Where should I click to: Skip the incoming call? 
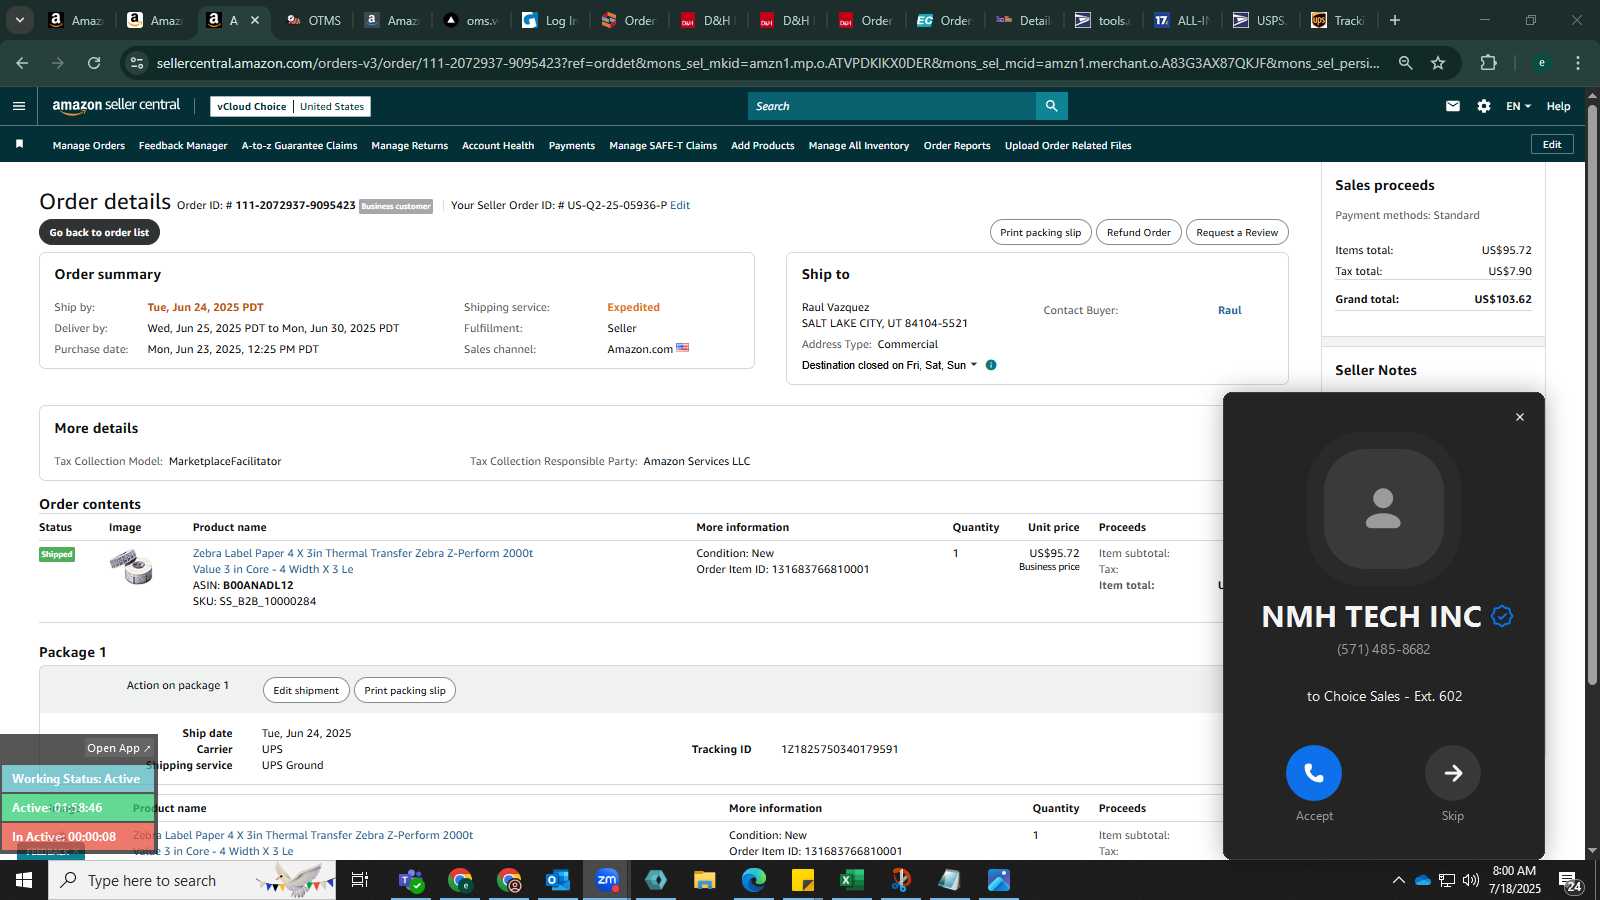(x=1453, y=773)
